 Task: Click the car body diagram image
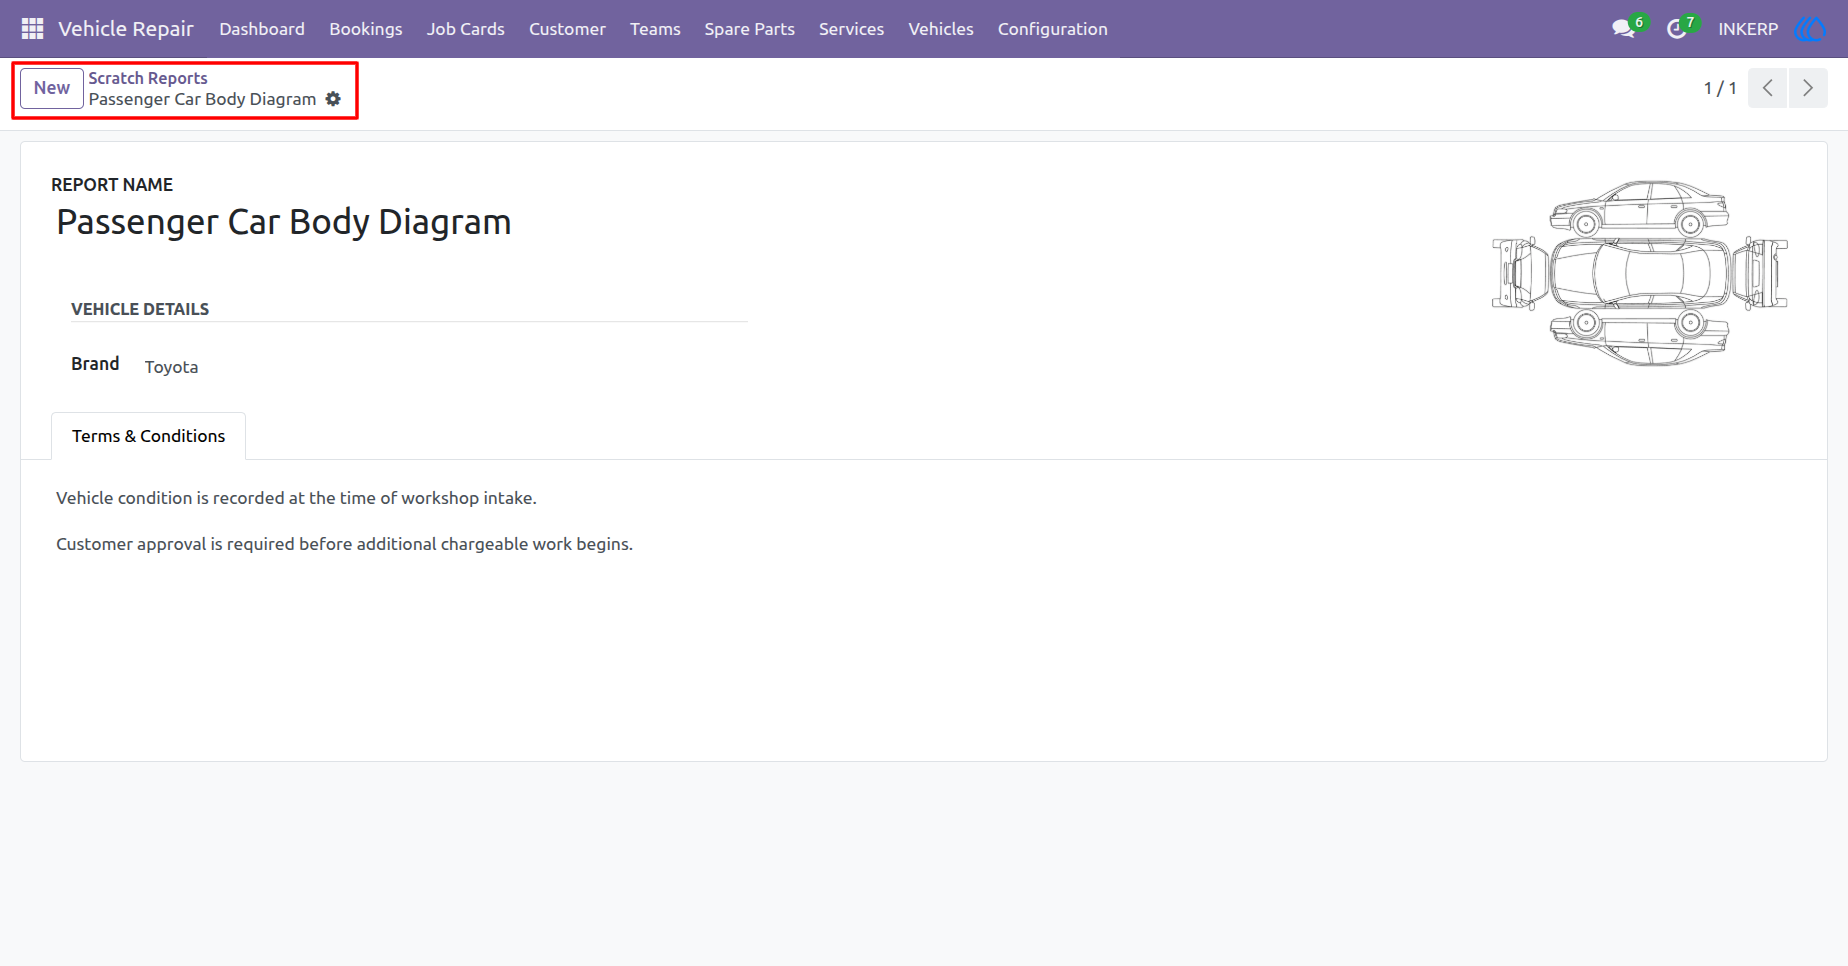(x=1640, y=273)
